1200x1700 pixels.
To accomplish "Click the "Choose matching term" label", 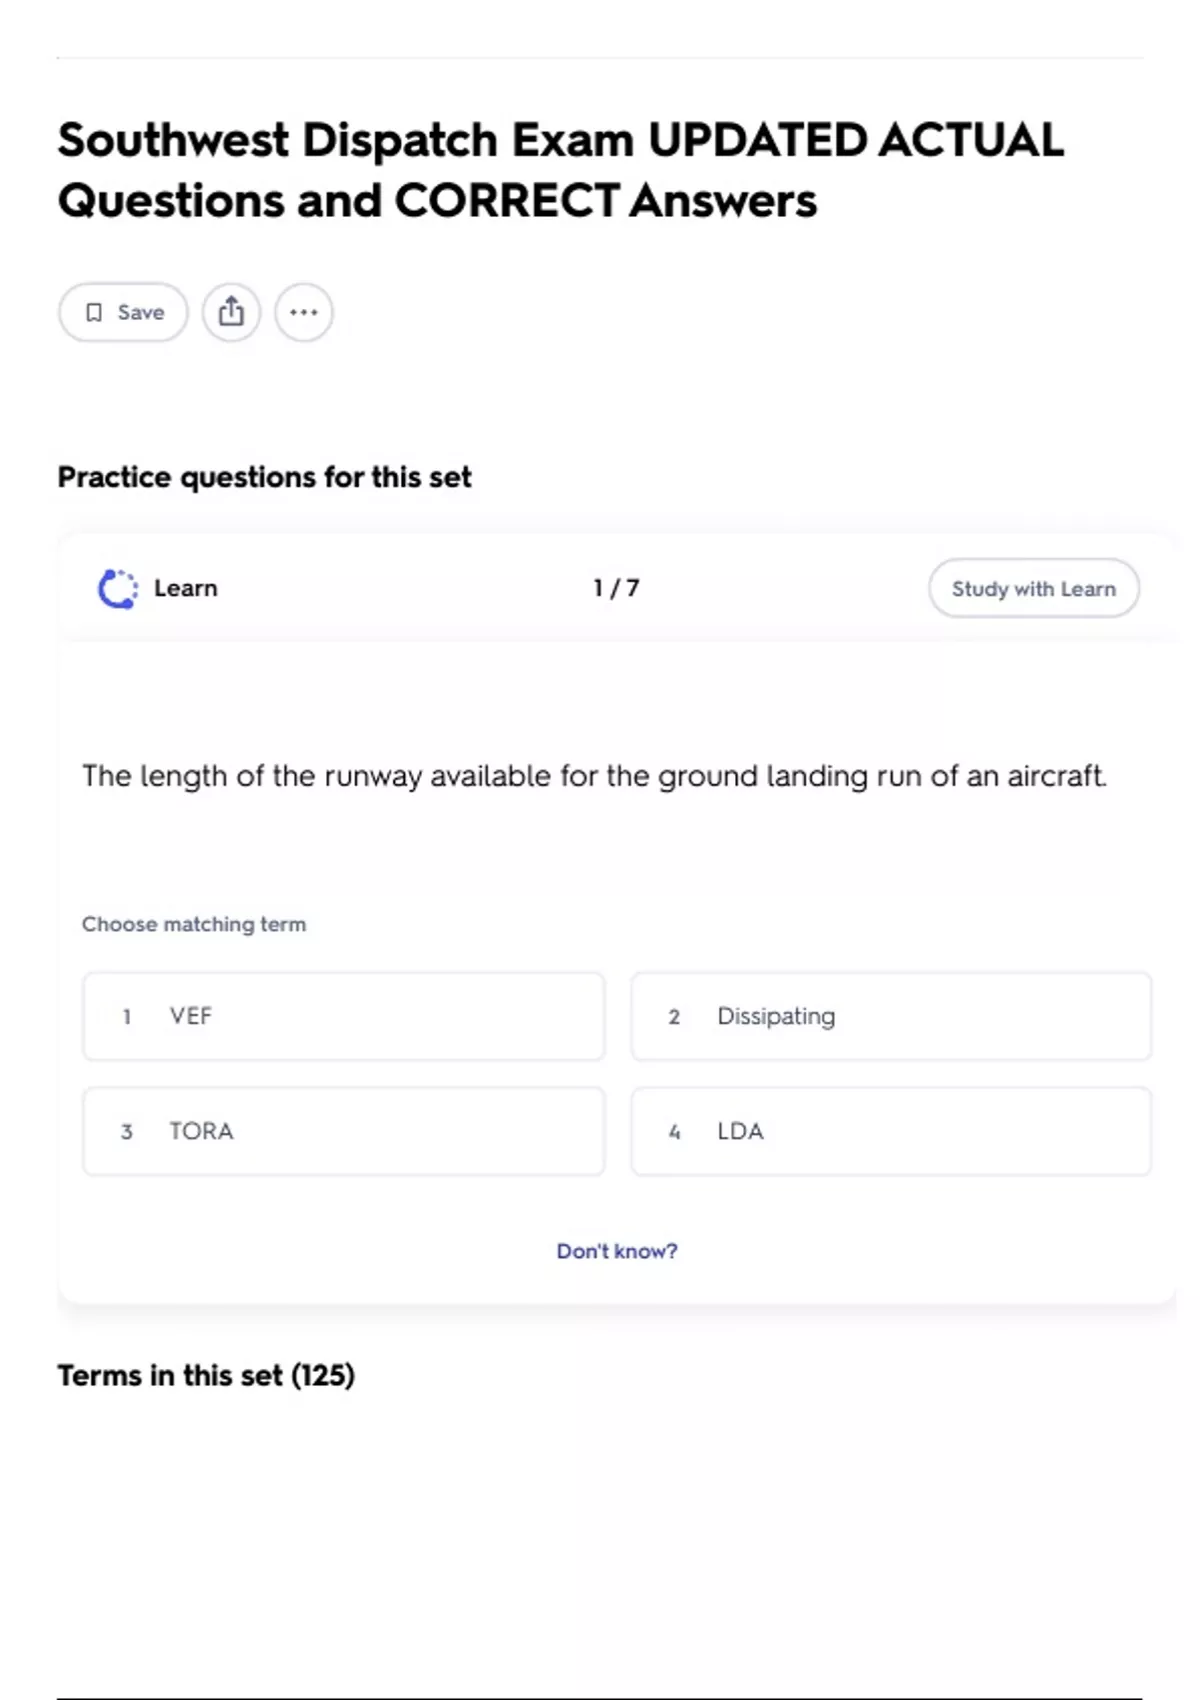I will (x=194, y=924).
